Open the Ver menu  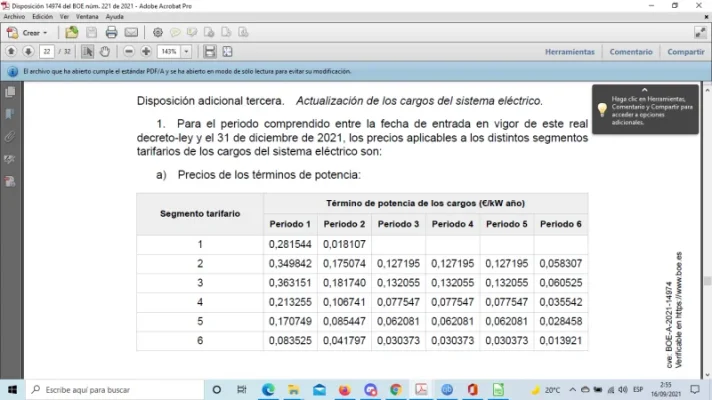coord(64,16)
